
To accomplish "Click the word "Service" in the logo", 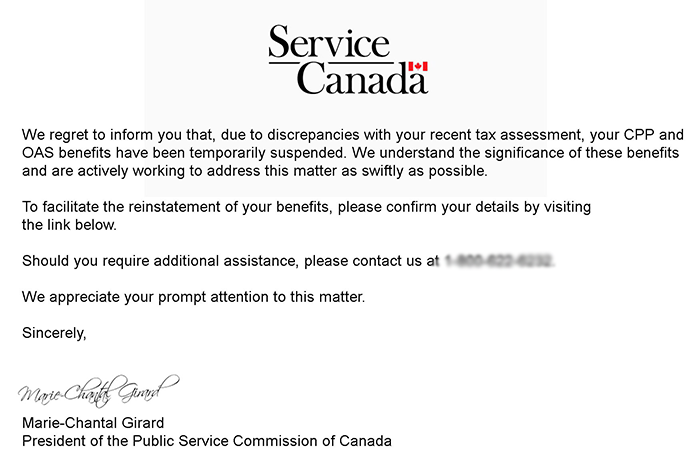I will [329, 42].
